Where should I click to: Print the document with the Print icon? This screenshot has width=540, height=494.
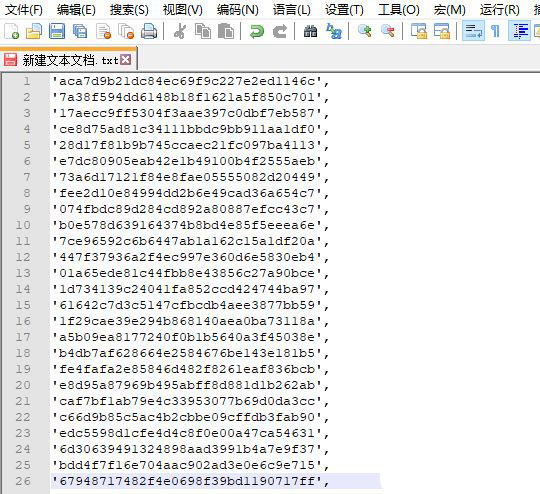pyautogui.click(x=149, y=31)
